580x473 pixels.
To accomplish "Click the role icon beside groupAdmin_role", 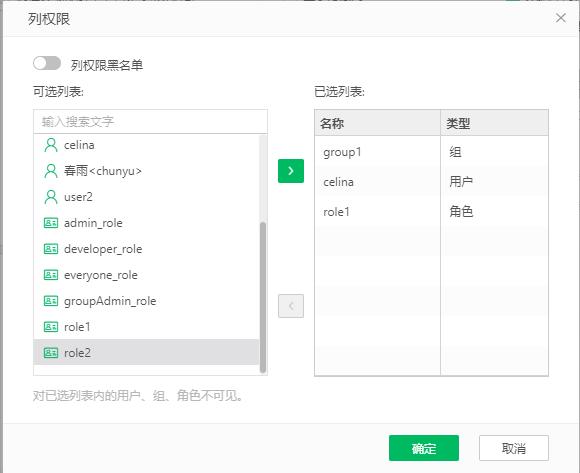I will click(x=51, y=301).
